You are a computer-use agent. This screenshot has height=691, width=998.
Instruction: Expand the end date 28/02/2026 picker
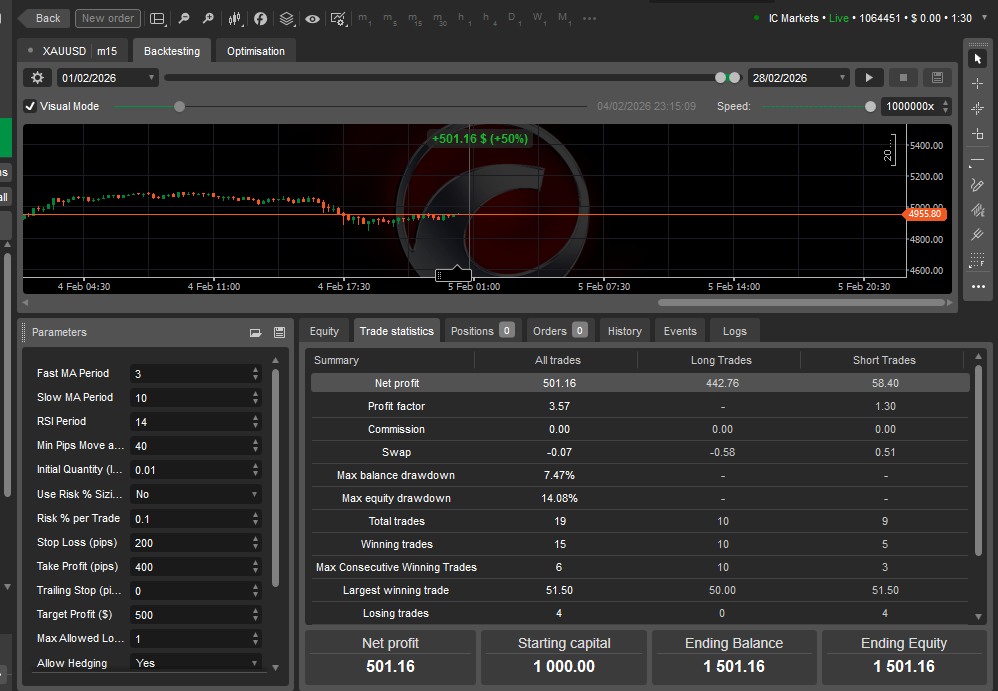pyautogui.click(x=798, y=78)
